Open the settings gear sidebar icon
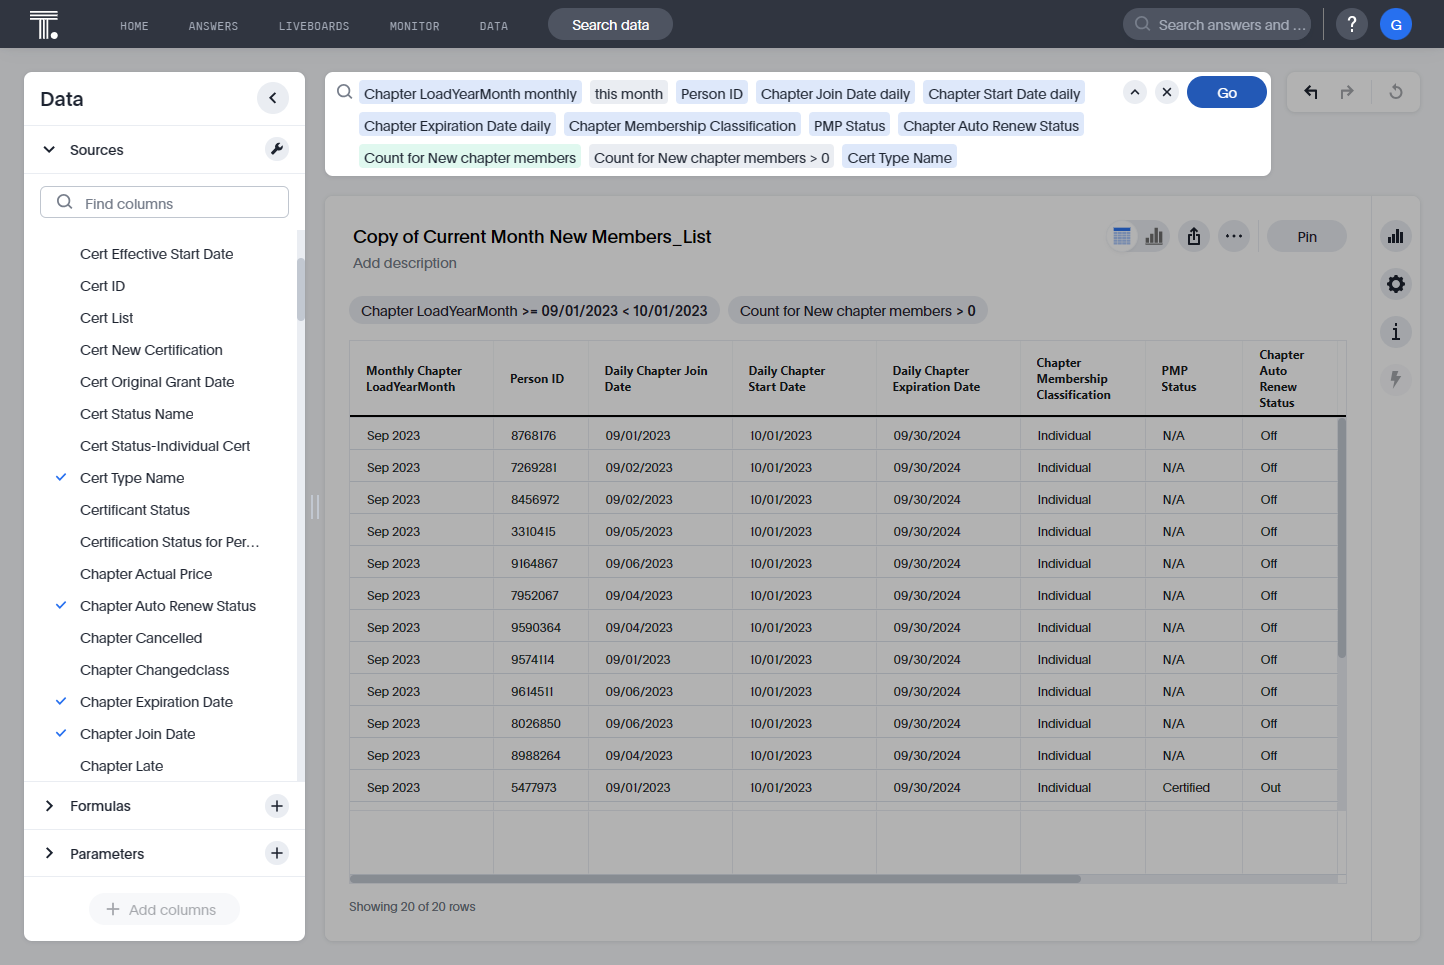Viewport: 1444px width, 965px height. (x=1396, y=284)
